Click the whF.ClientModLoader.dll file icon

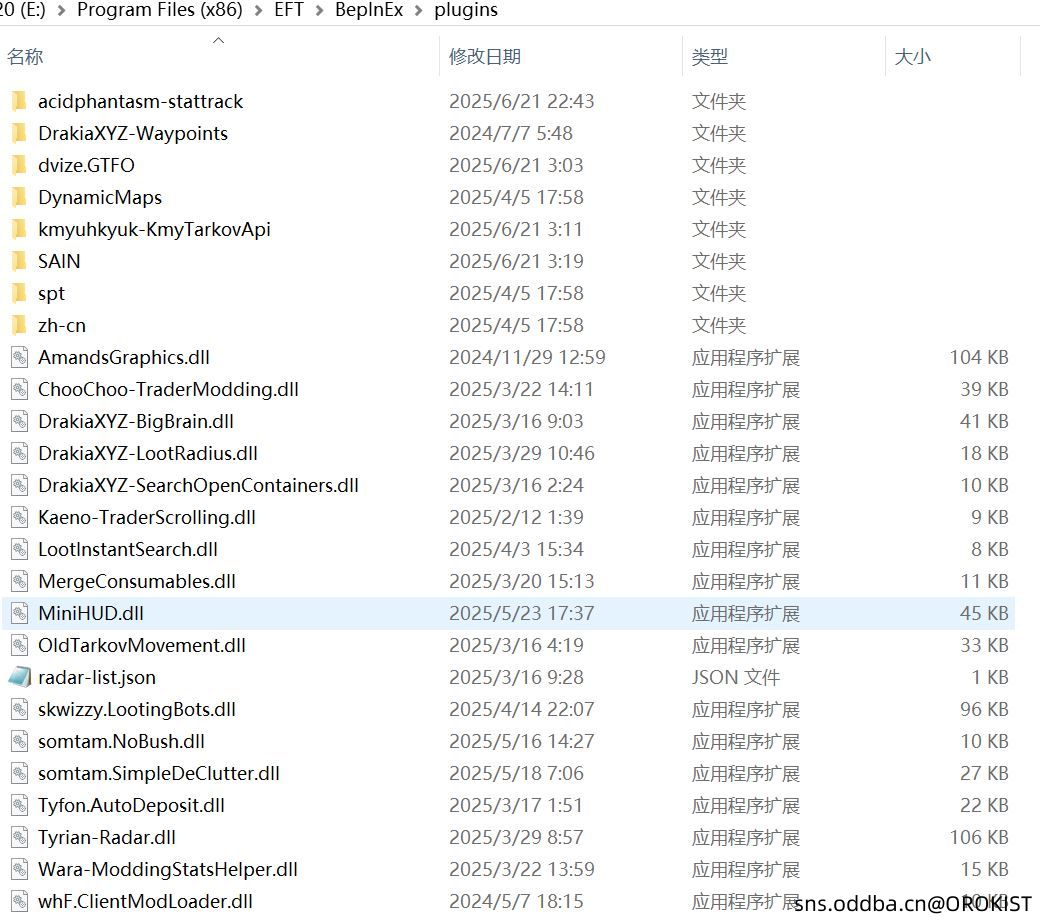coord(20,901)
